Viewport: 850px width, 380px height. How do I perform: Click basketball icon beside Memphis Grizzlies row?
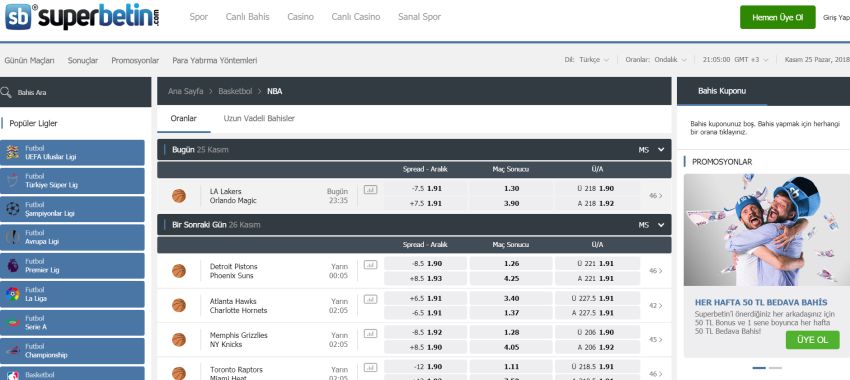179,339
